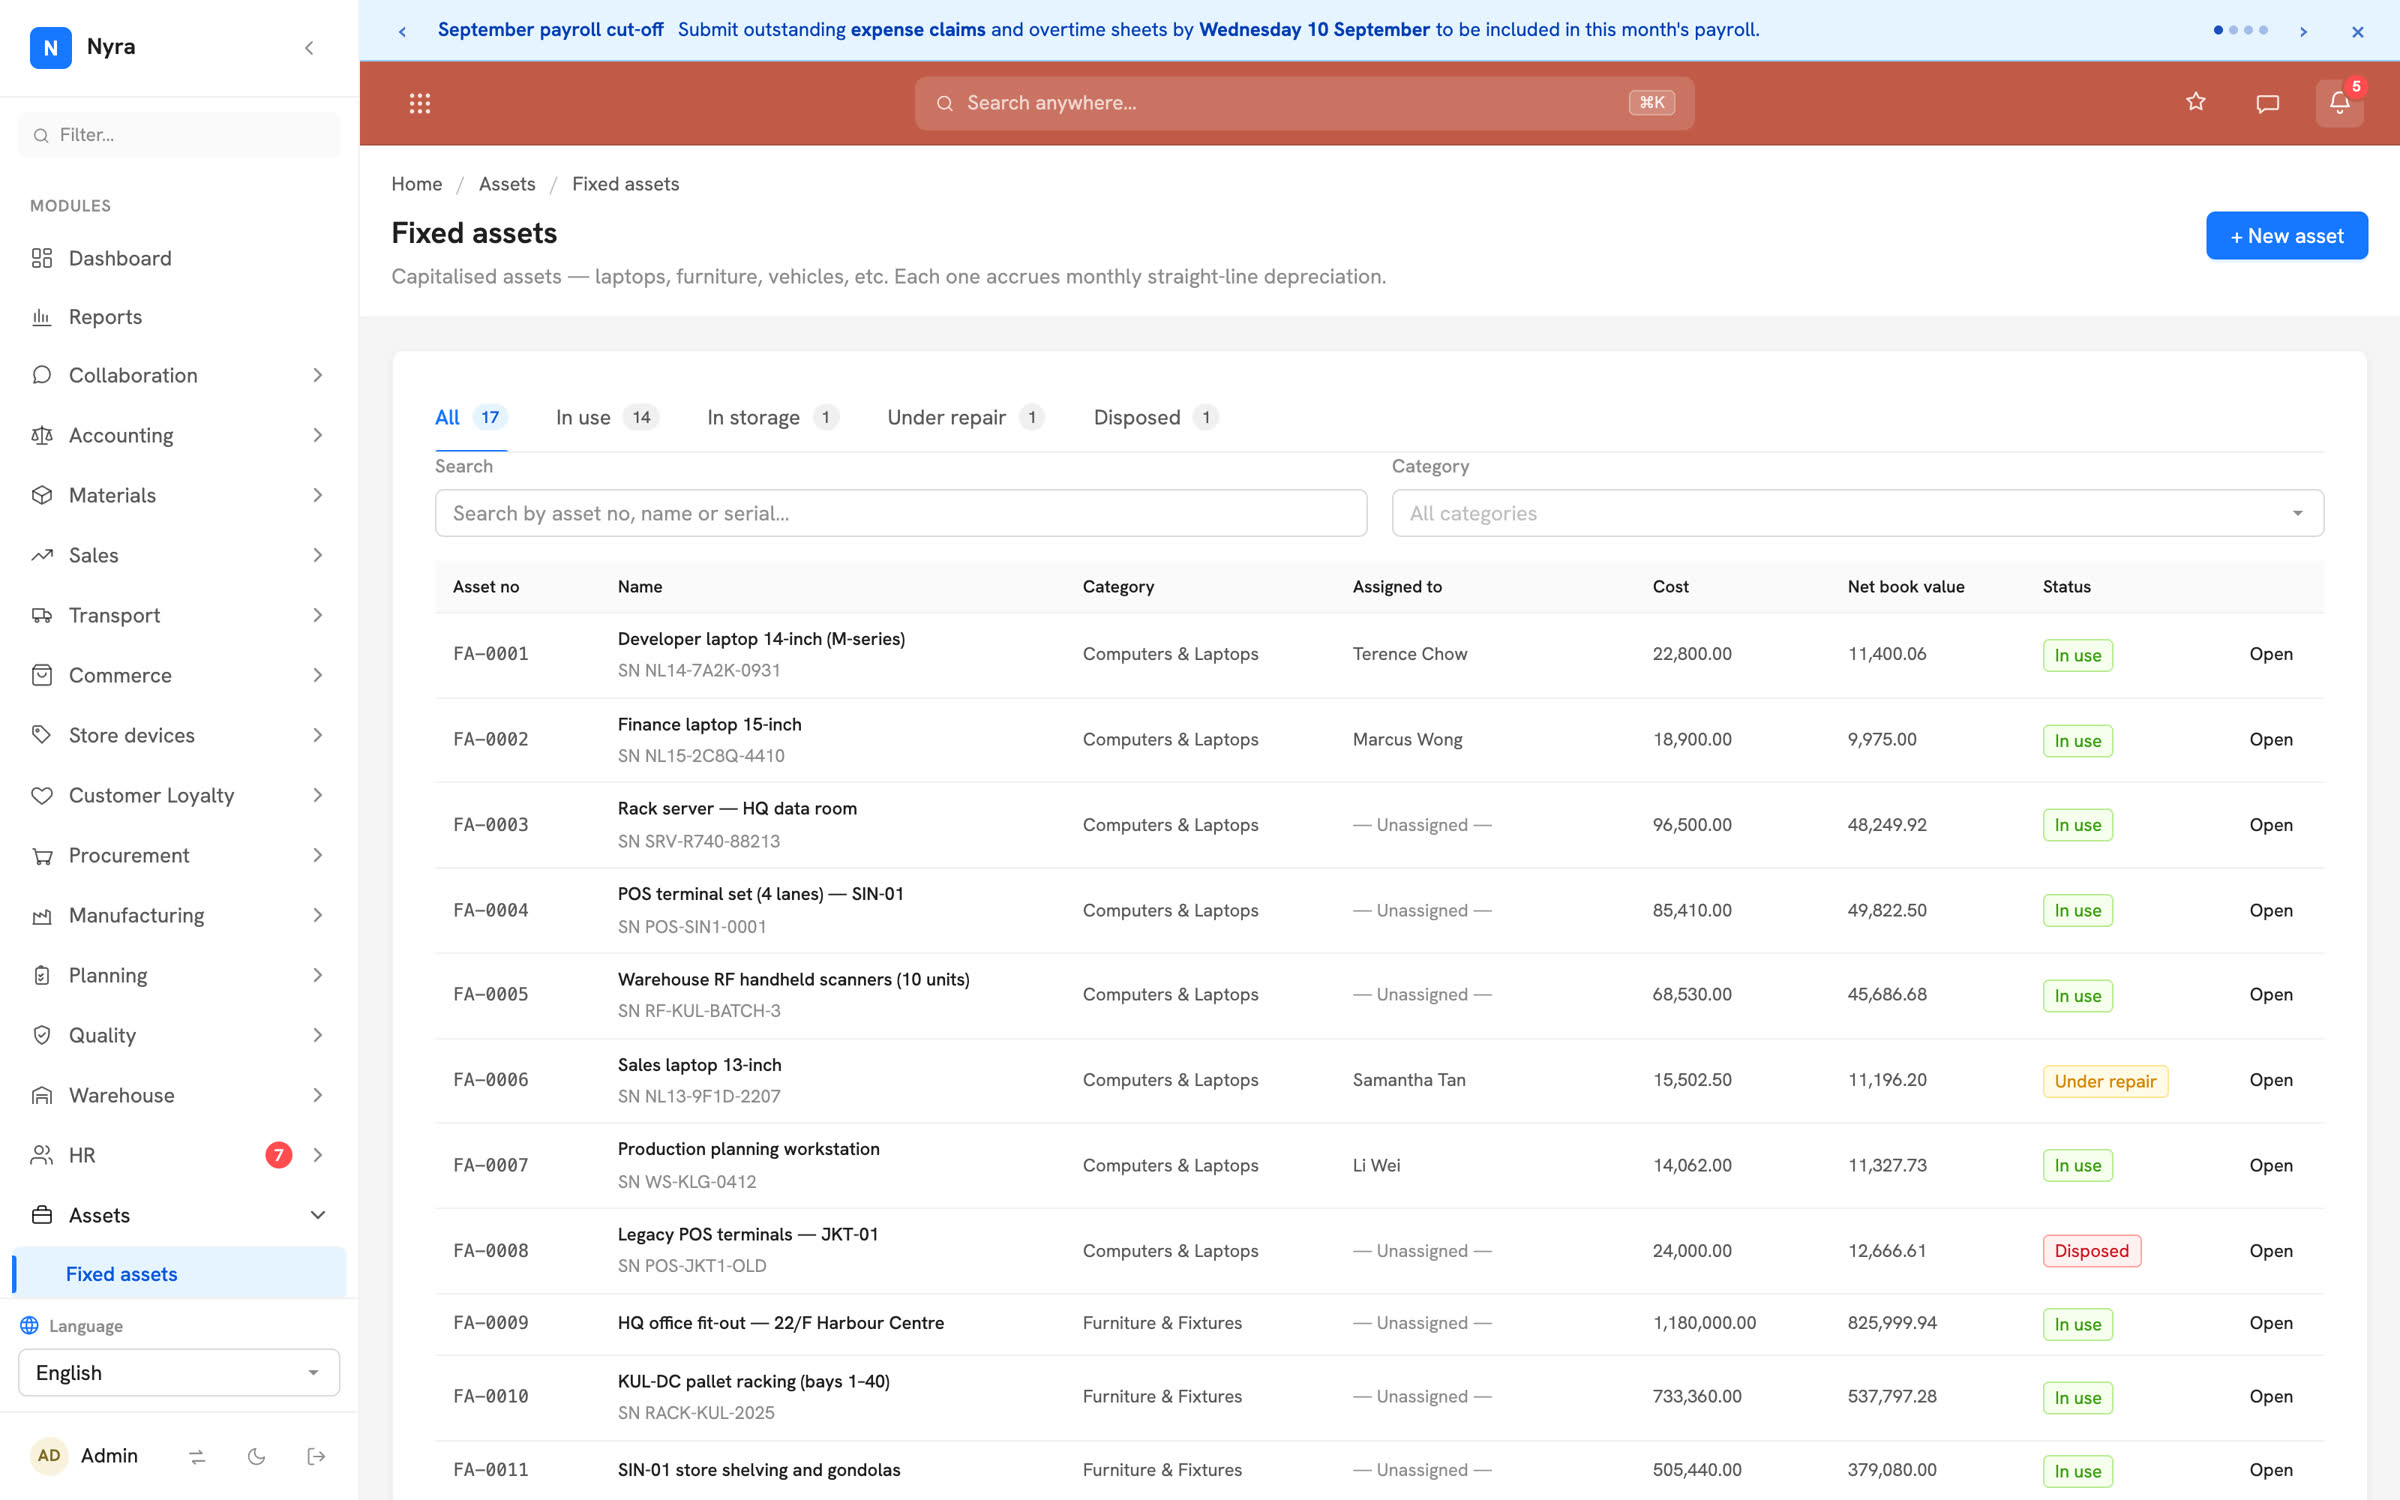Open notifications bell with 5 badge

click(x=2339, y=102)
